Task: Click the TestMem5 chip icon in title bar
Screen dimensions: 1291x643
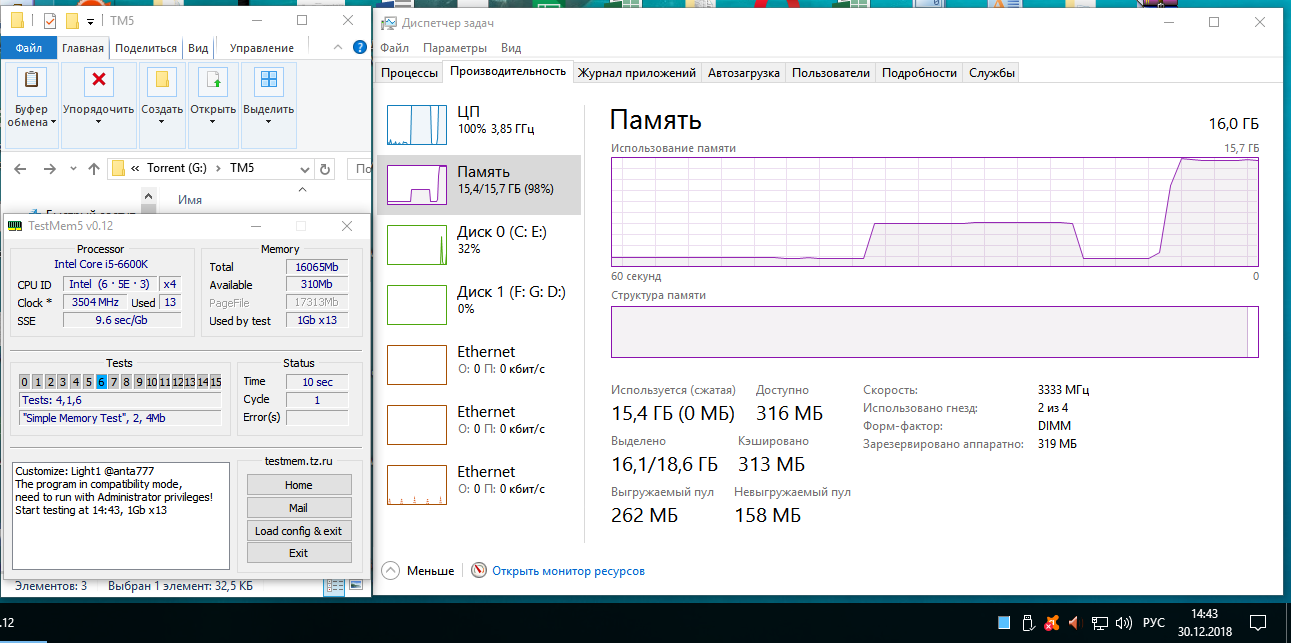Action: click(x=16, y=226)
